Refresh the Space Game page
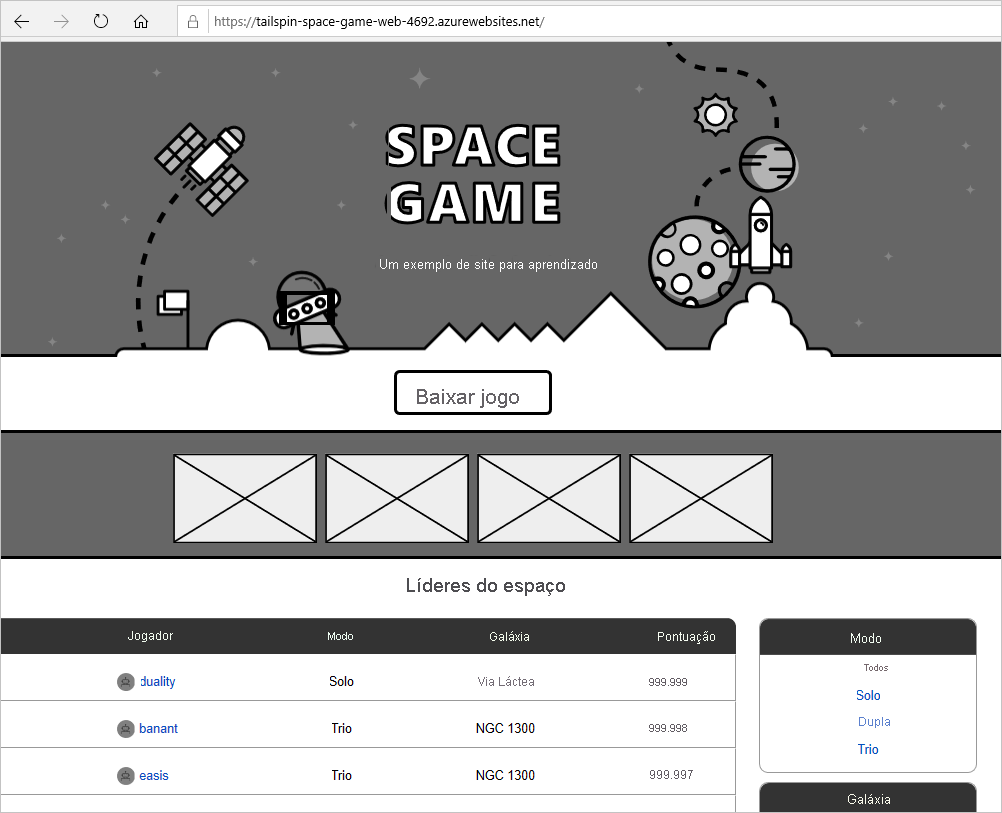Screen dimensions: 1002x813 (100, 20)
